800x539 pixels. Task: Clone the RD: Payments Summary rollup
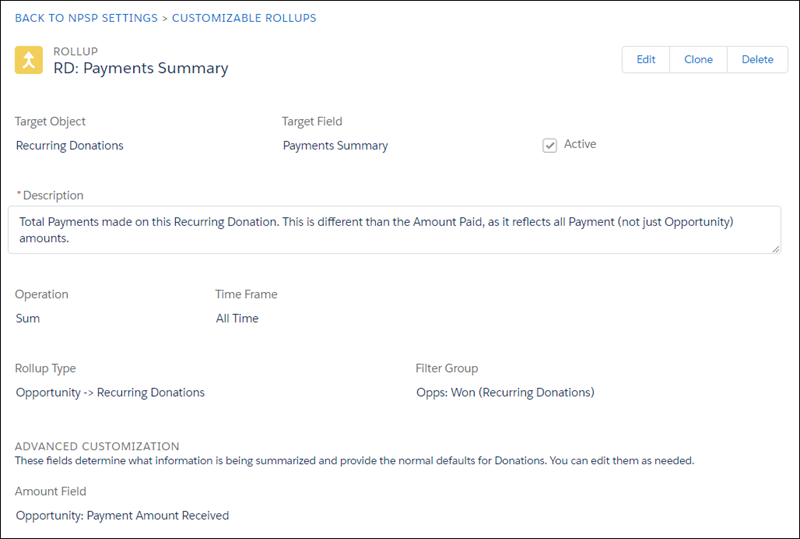[x=698, y=59]
